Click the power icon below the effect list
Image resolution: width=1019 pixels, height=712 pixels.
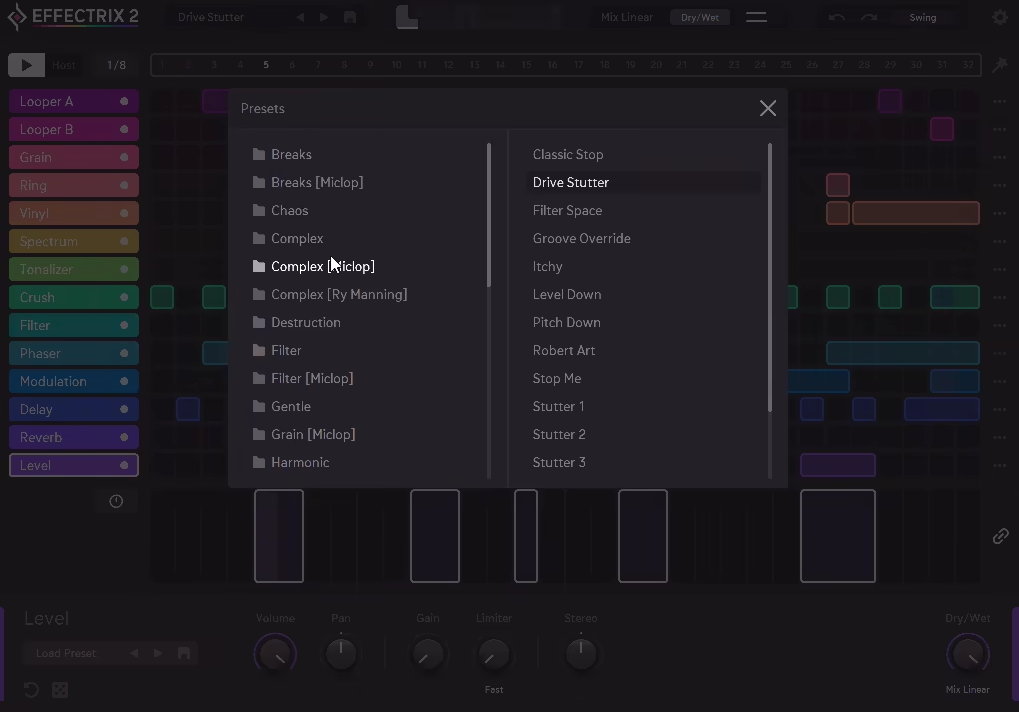116,501
